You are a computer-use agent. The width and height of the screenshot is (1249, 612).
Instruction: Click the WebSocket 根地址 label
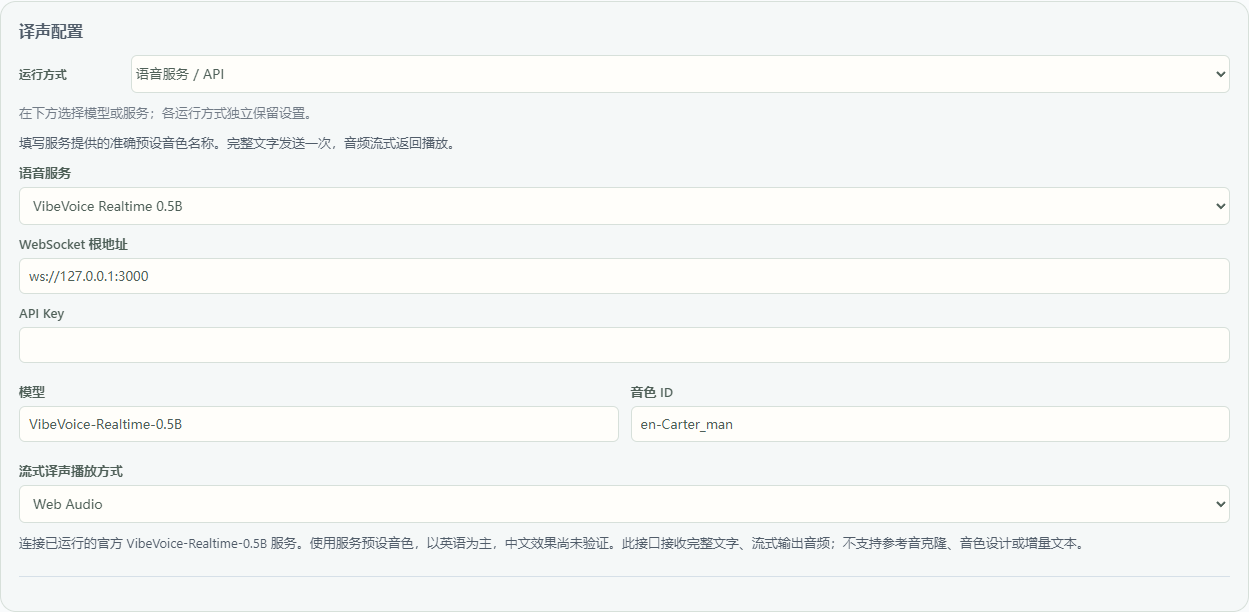(x=73, y=244)
